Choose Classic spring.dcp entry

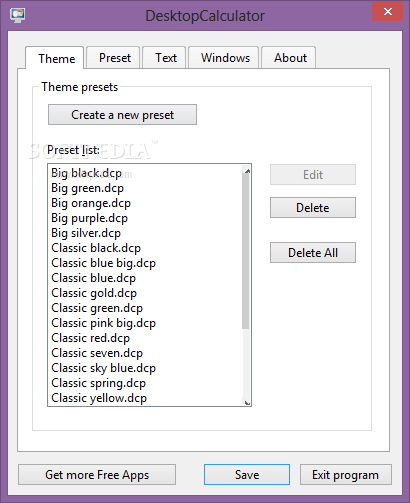[x=146, y=383]
